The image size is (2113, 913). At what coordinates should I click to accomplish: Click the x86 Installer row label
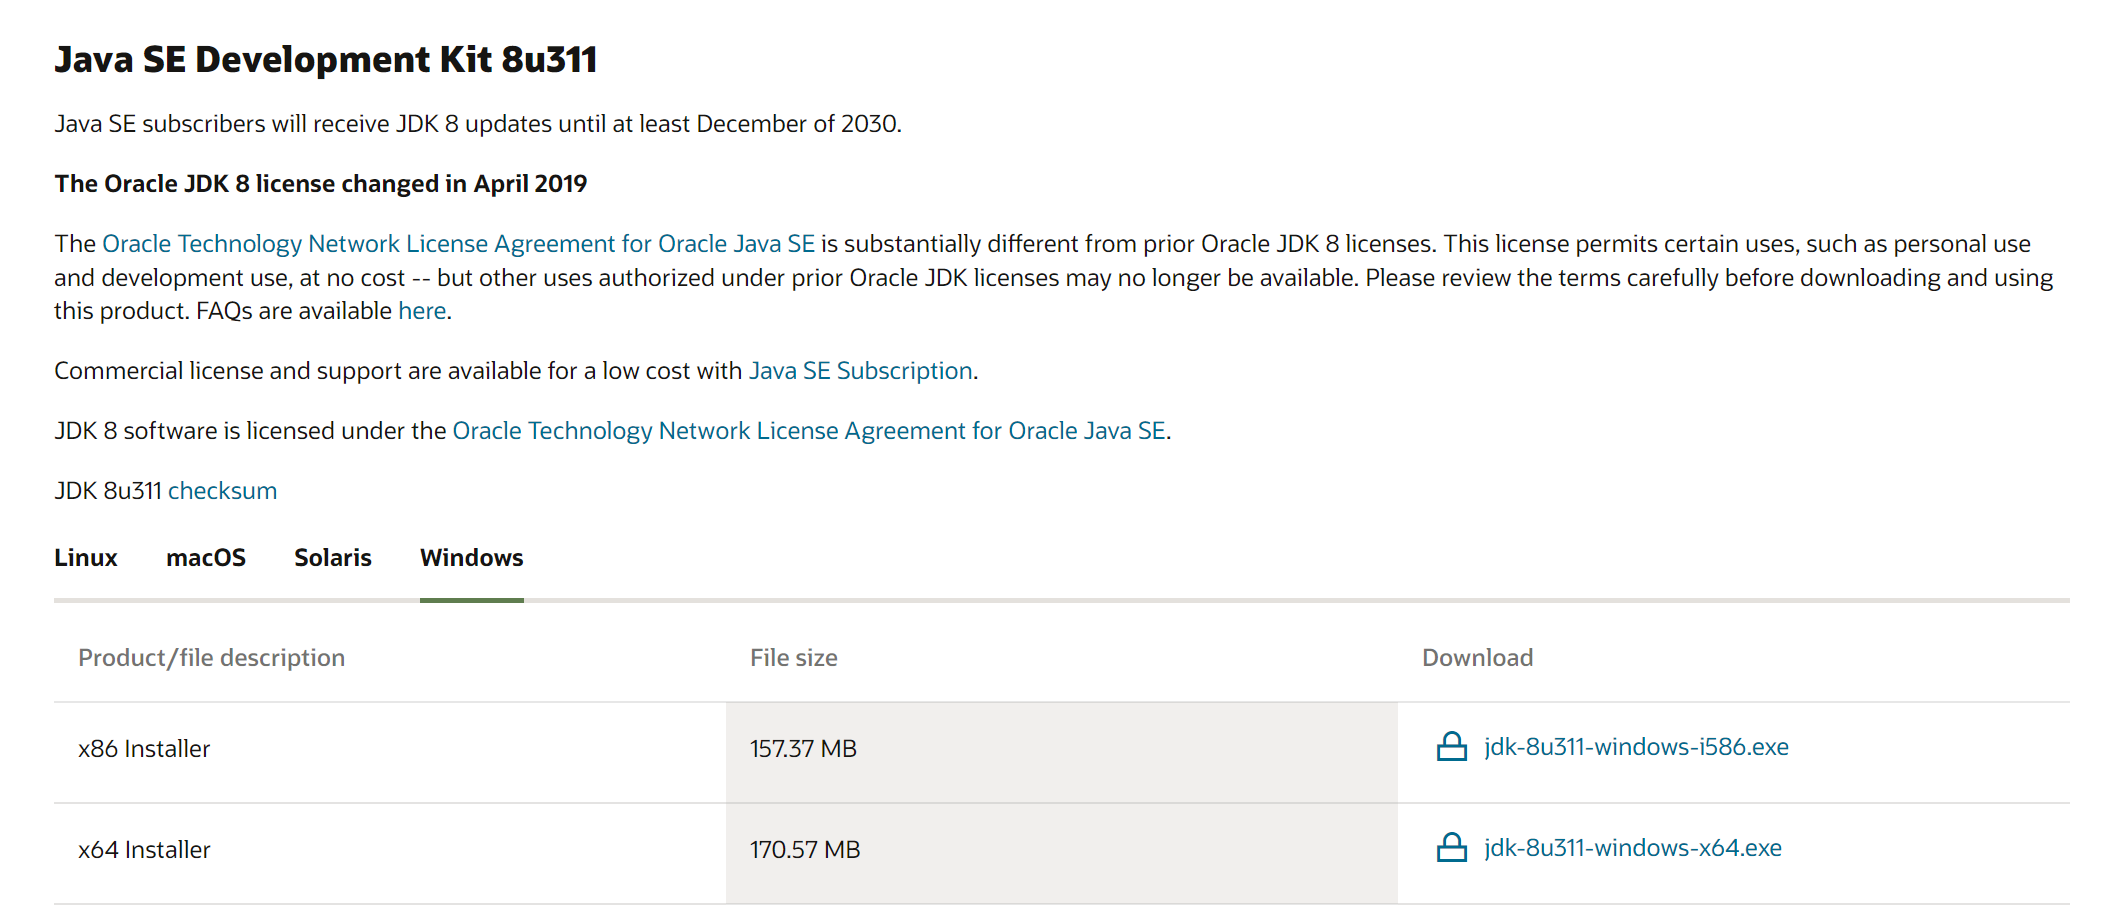(x=144, y=749)
